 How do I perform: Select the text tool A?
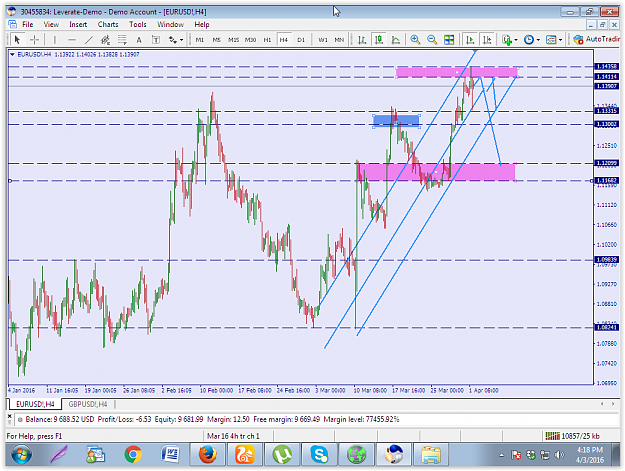pyautogui.click(x=139, y=40)
